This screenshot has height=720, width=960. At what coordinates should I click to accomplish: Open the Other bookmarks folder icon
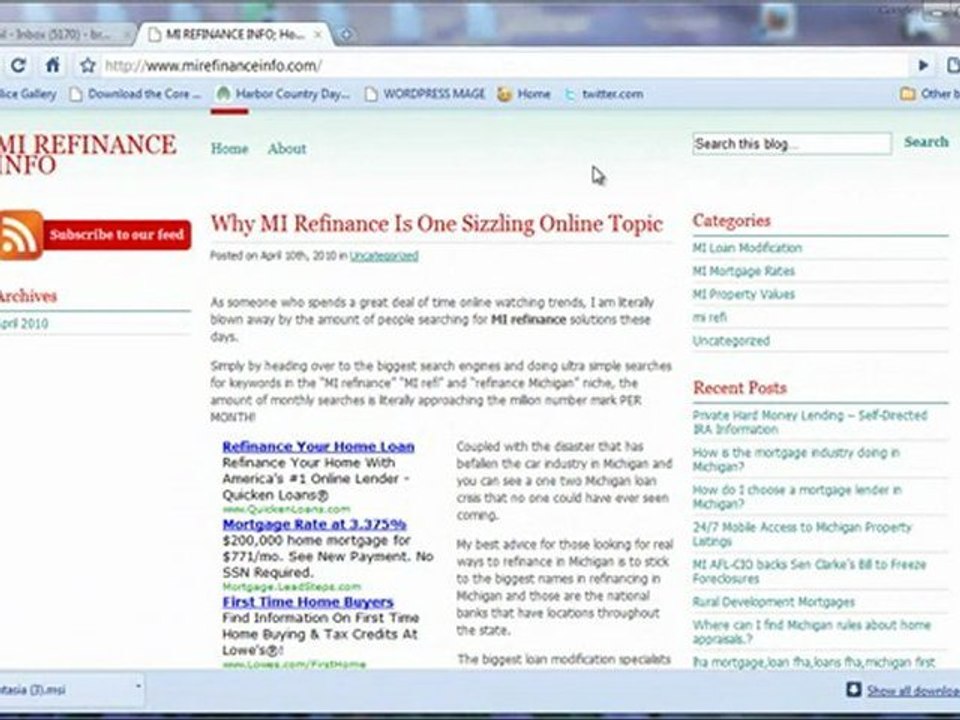[908, 94]
